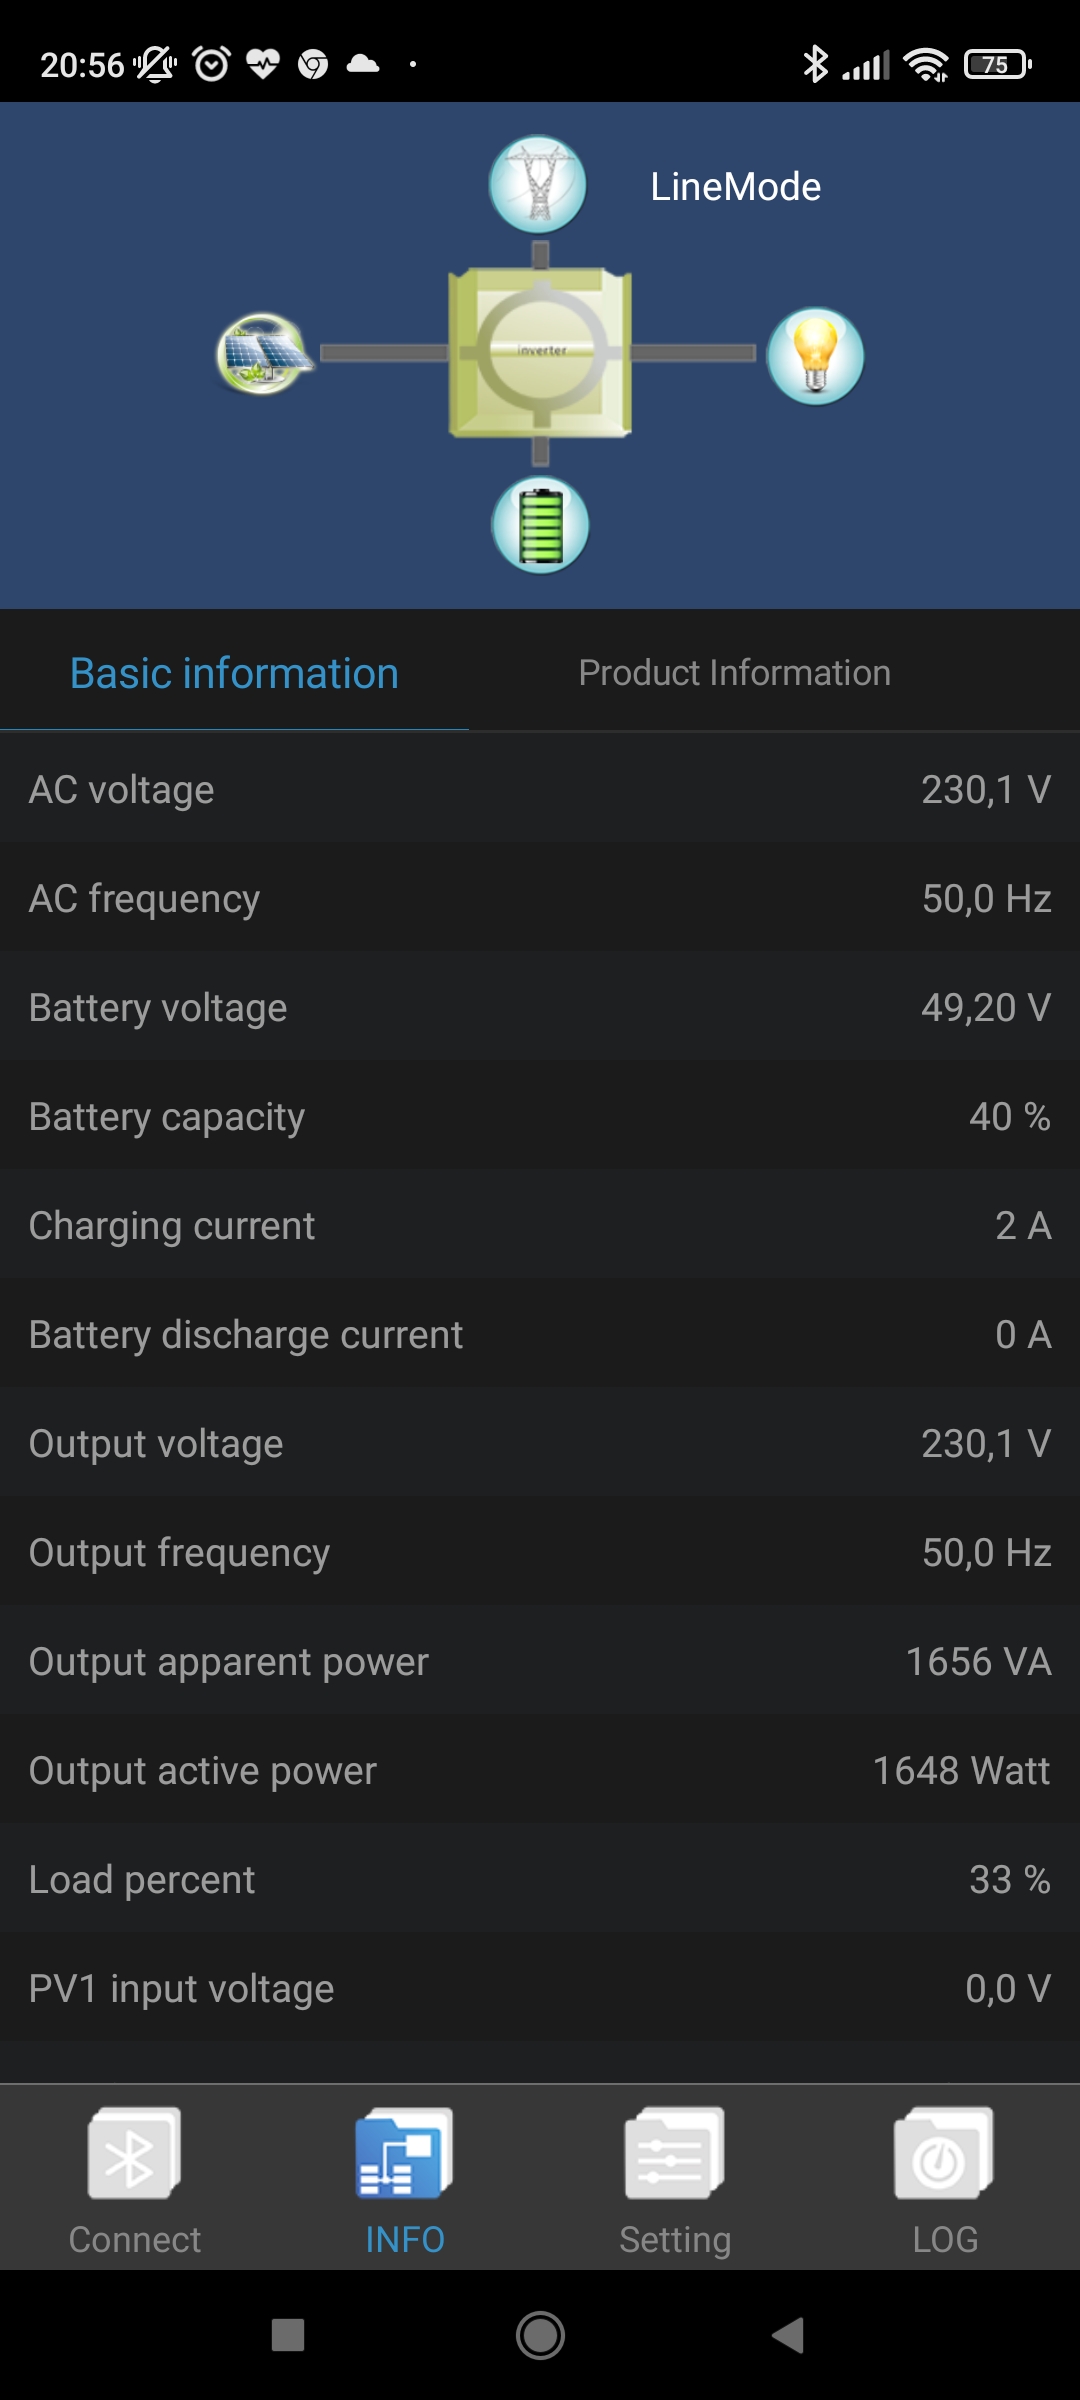Tap the central inverter icon
This screenshot has height=2400, width=1080.
(x=540, y=352)
